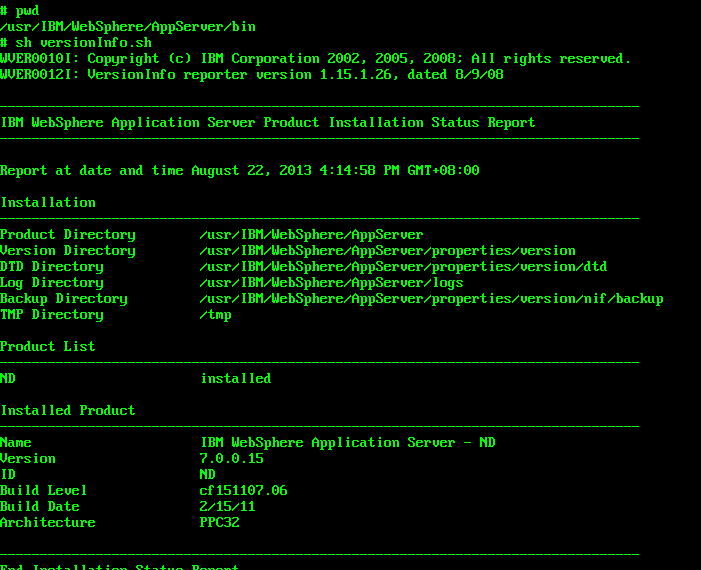Click the 'Build Level' label
Image resolution: width=701 pixels, height=570 pixels.
click(43, 491)
